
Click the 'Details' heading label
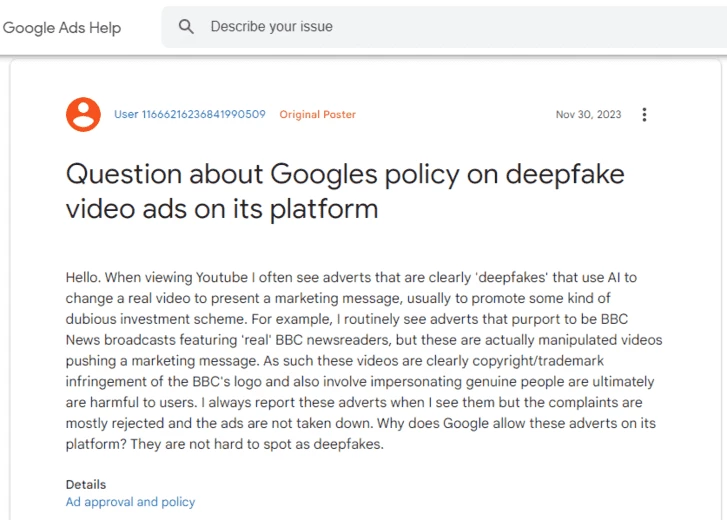(x=86, y=484)
